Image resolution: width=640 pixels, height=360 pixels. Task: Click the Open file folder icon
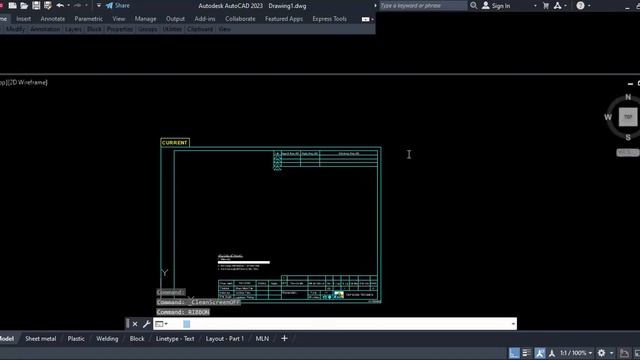24,6
